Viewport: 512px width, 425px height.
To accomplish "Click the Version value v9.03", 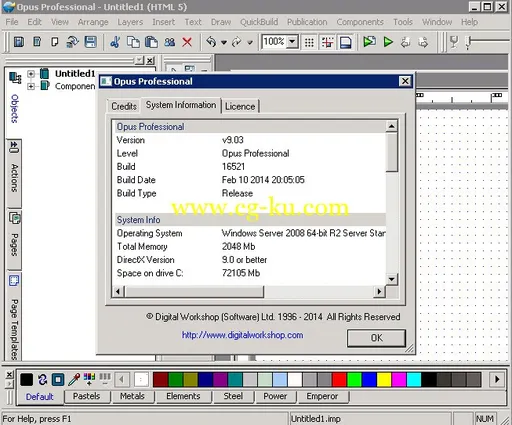I will point(233,140).
